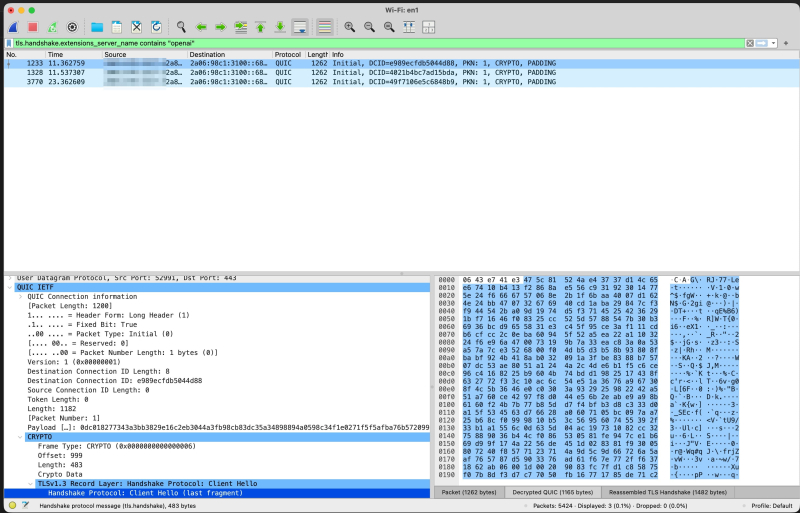Switch to Reassembled TLS Handshake tab
Screen dimensions: 800x513
coord(668,493)
